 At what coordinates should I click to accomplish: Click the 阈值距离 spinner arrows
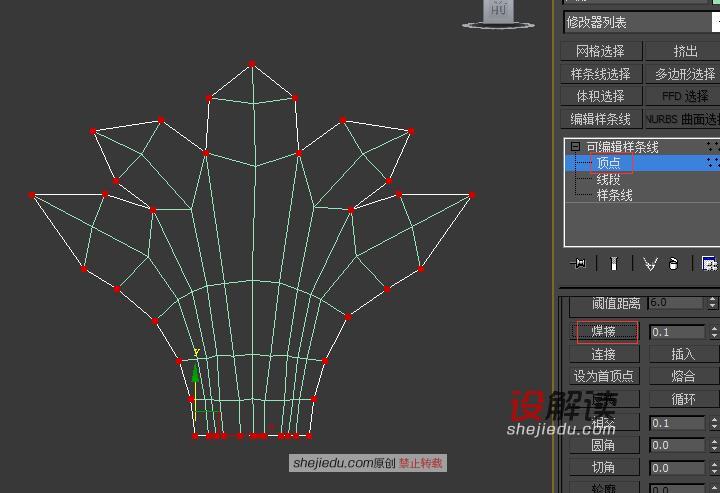pos(712,303)
